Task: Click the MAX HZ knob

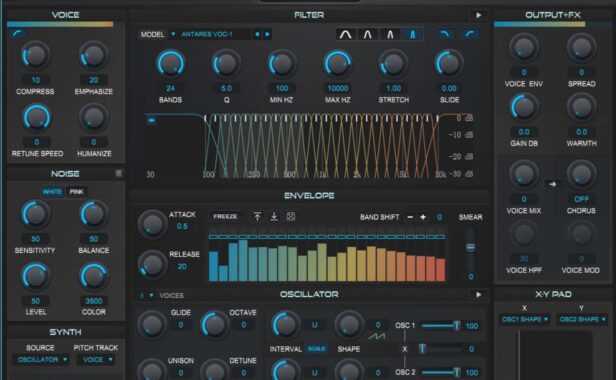Action: (x=337, y=64)
